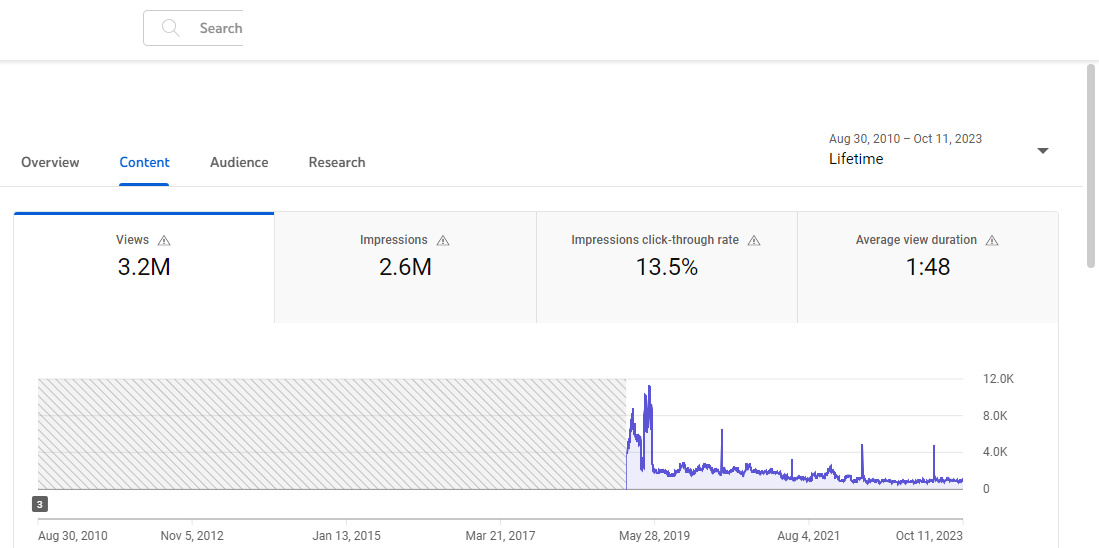The width and height of the screenshot is (1099, 548).
Task: Click the 'Oct 11, 2023' axis date
Action: [x=929, y=536]
